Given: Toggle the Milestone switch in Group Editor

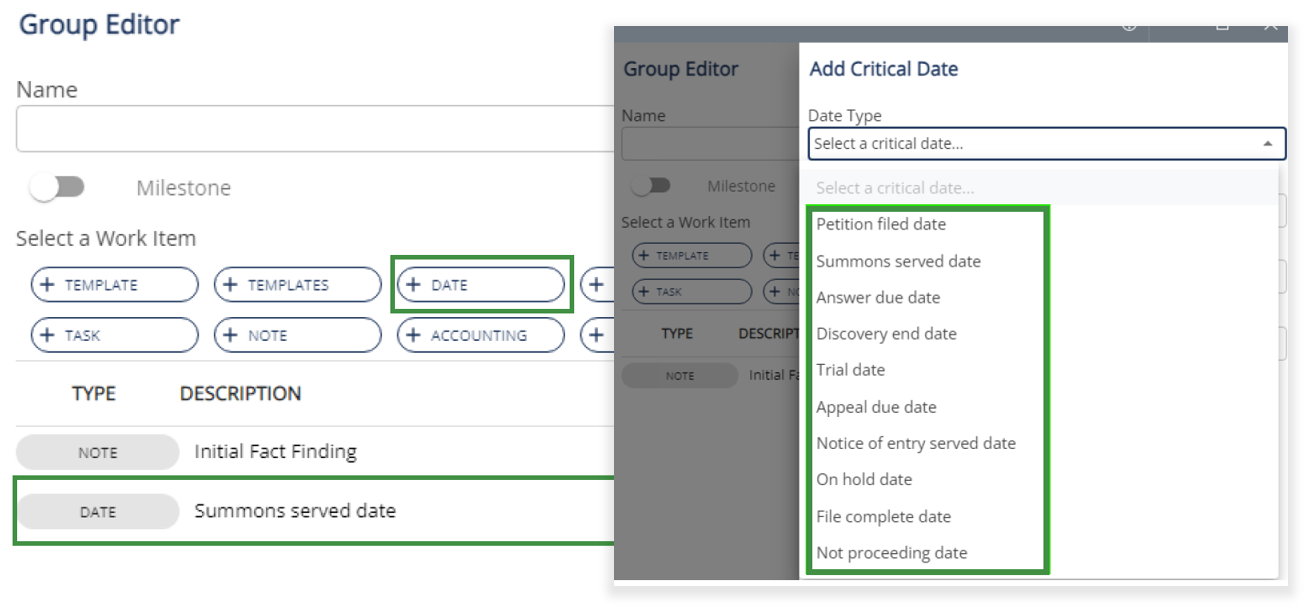Looking at the screenshot, I should point(58,188).
